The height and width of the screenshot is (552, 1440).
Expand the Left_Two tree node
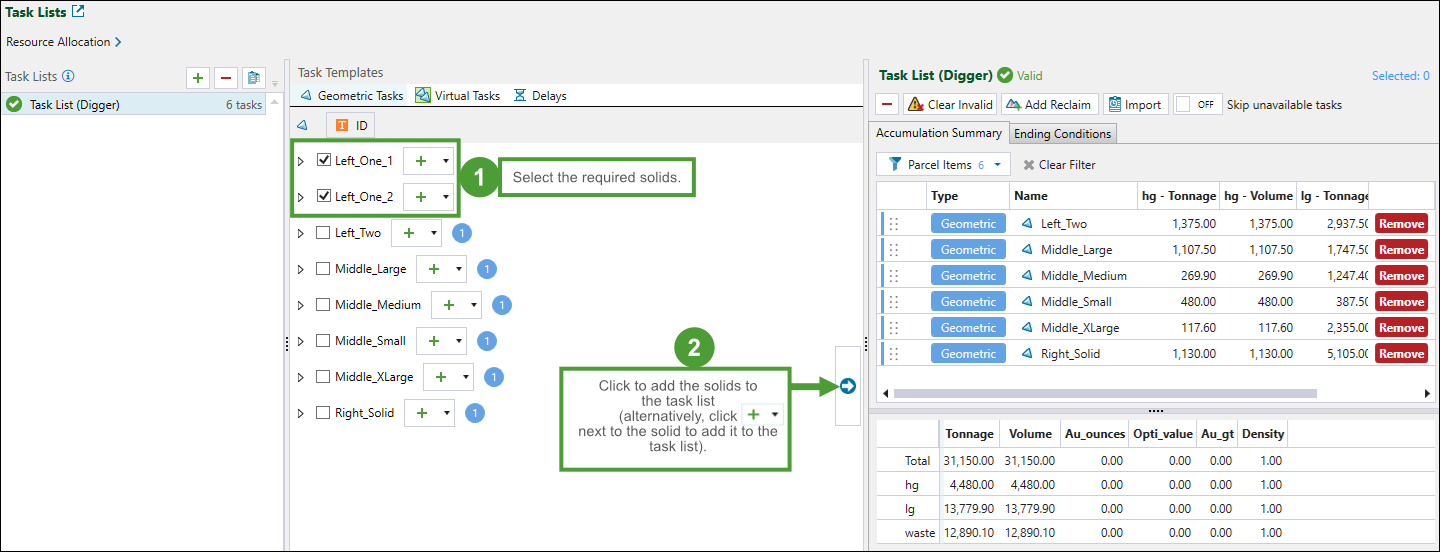[x=301, y=233]
